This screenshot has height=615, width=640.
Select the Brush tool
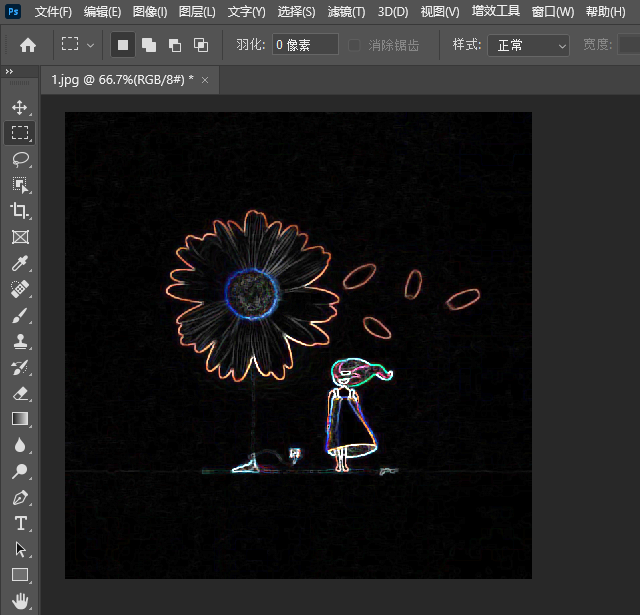click(20, 315)
